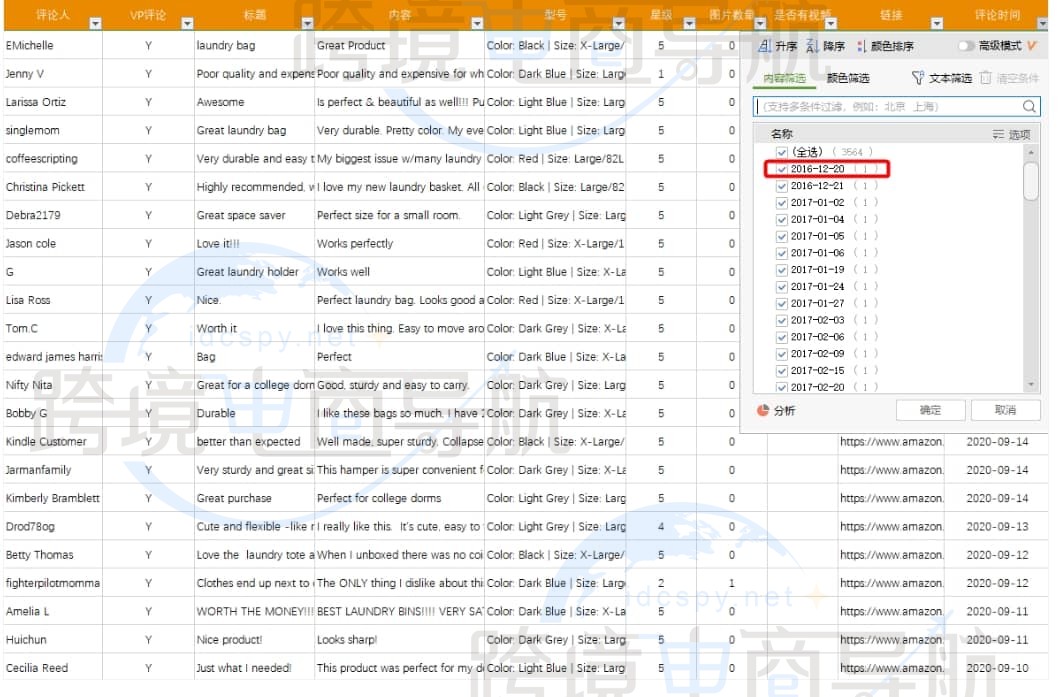The width and height of the screenshot is (1060, 697).
Task: Open Amazon link in Cecilia Reed row
Action: [x=891, y=668]
